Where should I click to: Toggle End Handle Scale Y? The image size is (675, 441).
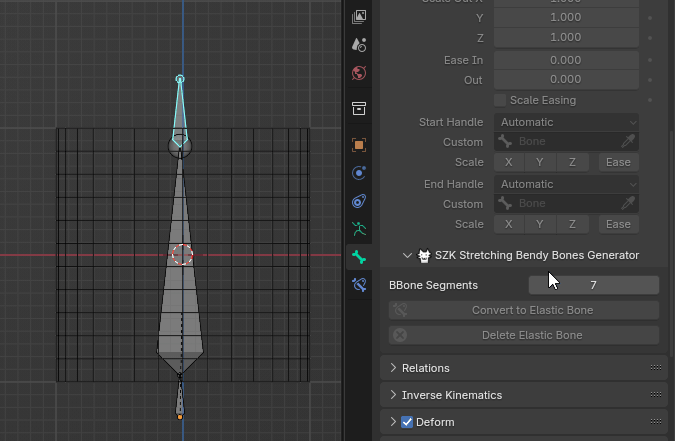[x=540, y=224]
